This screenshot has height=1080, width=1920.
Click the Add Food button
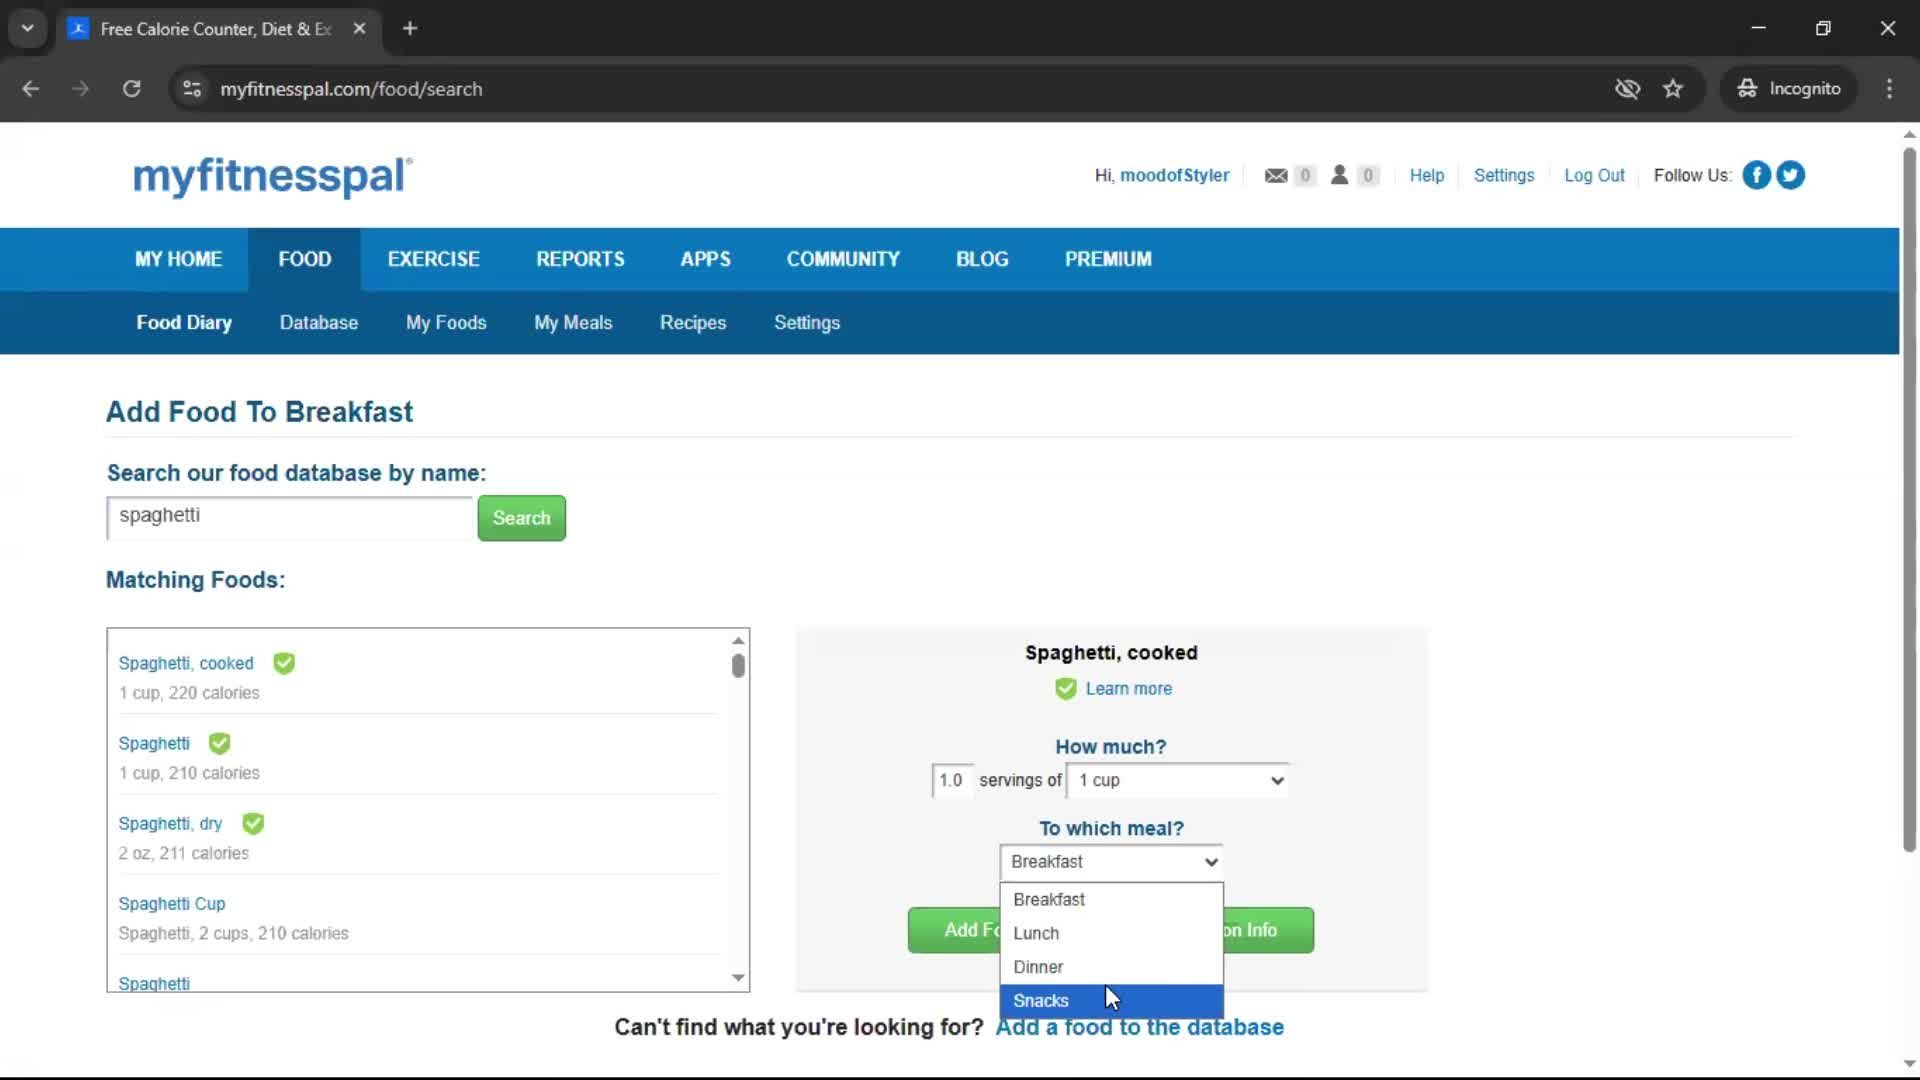point(955,930)
